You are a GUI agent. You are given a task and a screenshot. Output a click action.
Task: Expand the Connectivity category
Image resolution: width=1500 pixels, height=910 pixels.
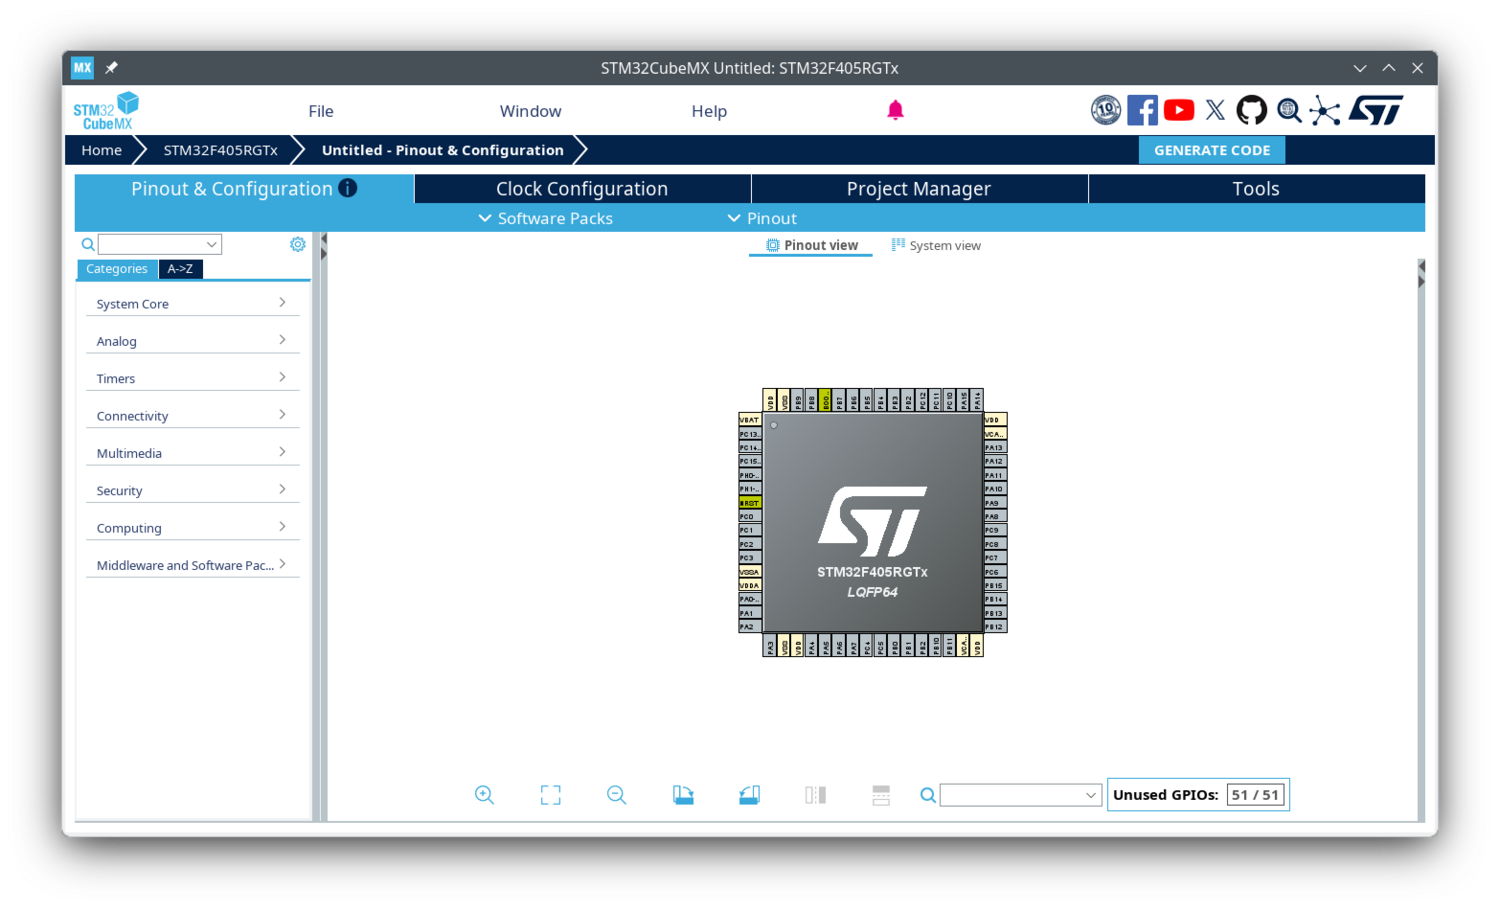point(192,415)
